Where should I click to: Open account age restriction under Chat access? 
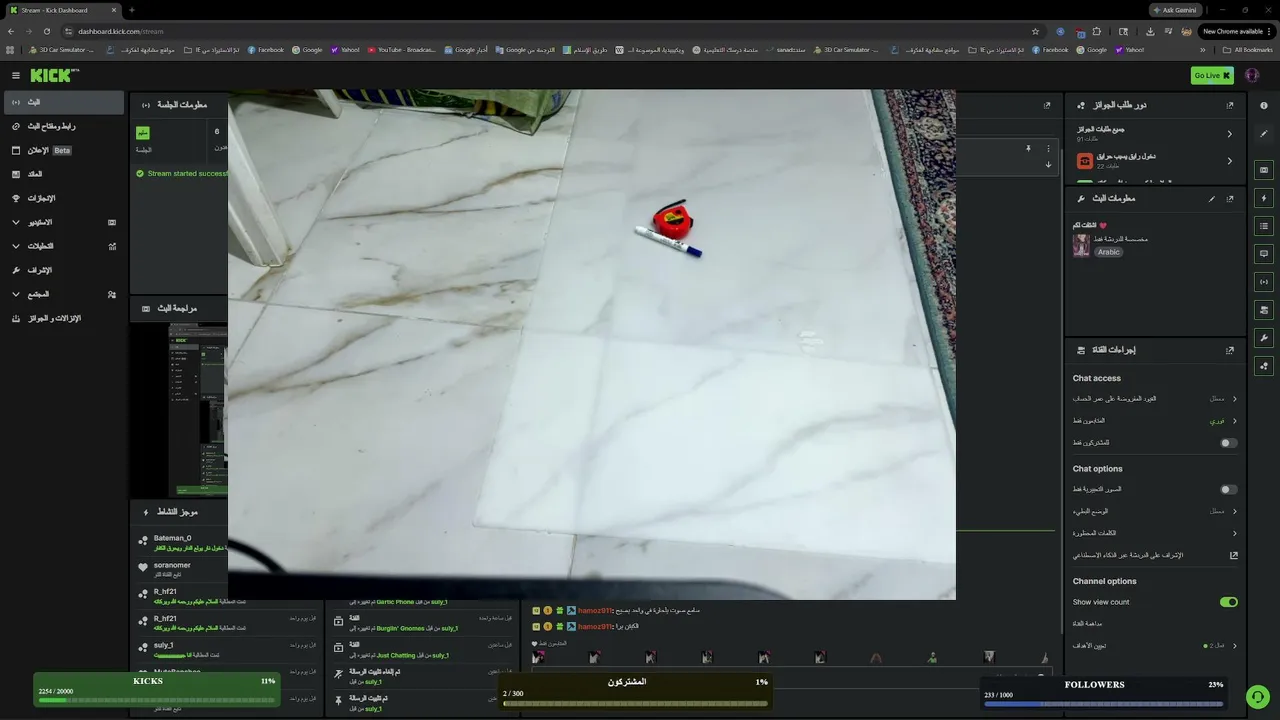(x=1155, y=398)
